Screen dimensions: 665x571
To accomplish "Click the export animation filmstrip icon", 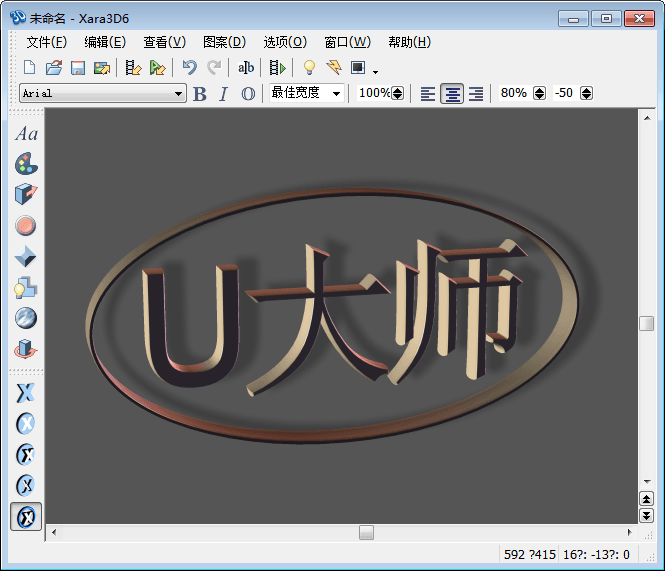I will (x=133, y=67).
